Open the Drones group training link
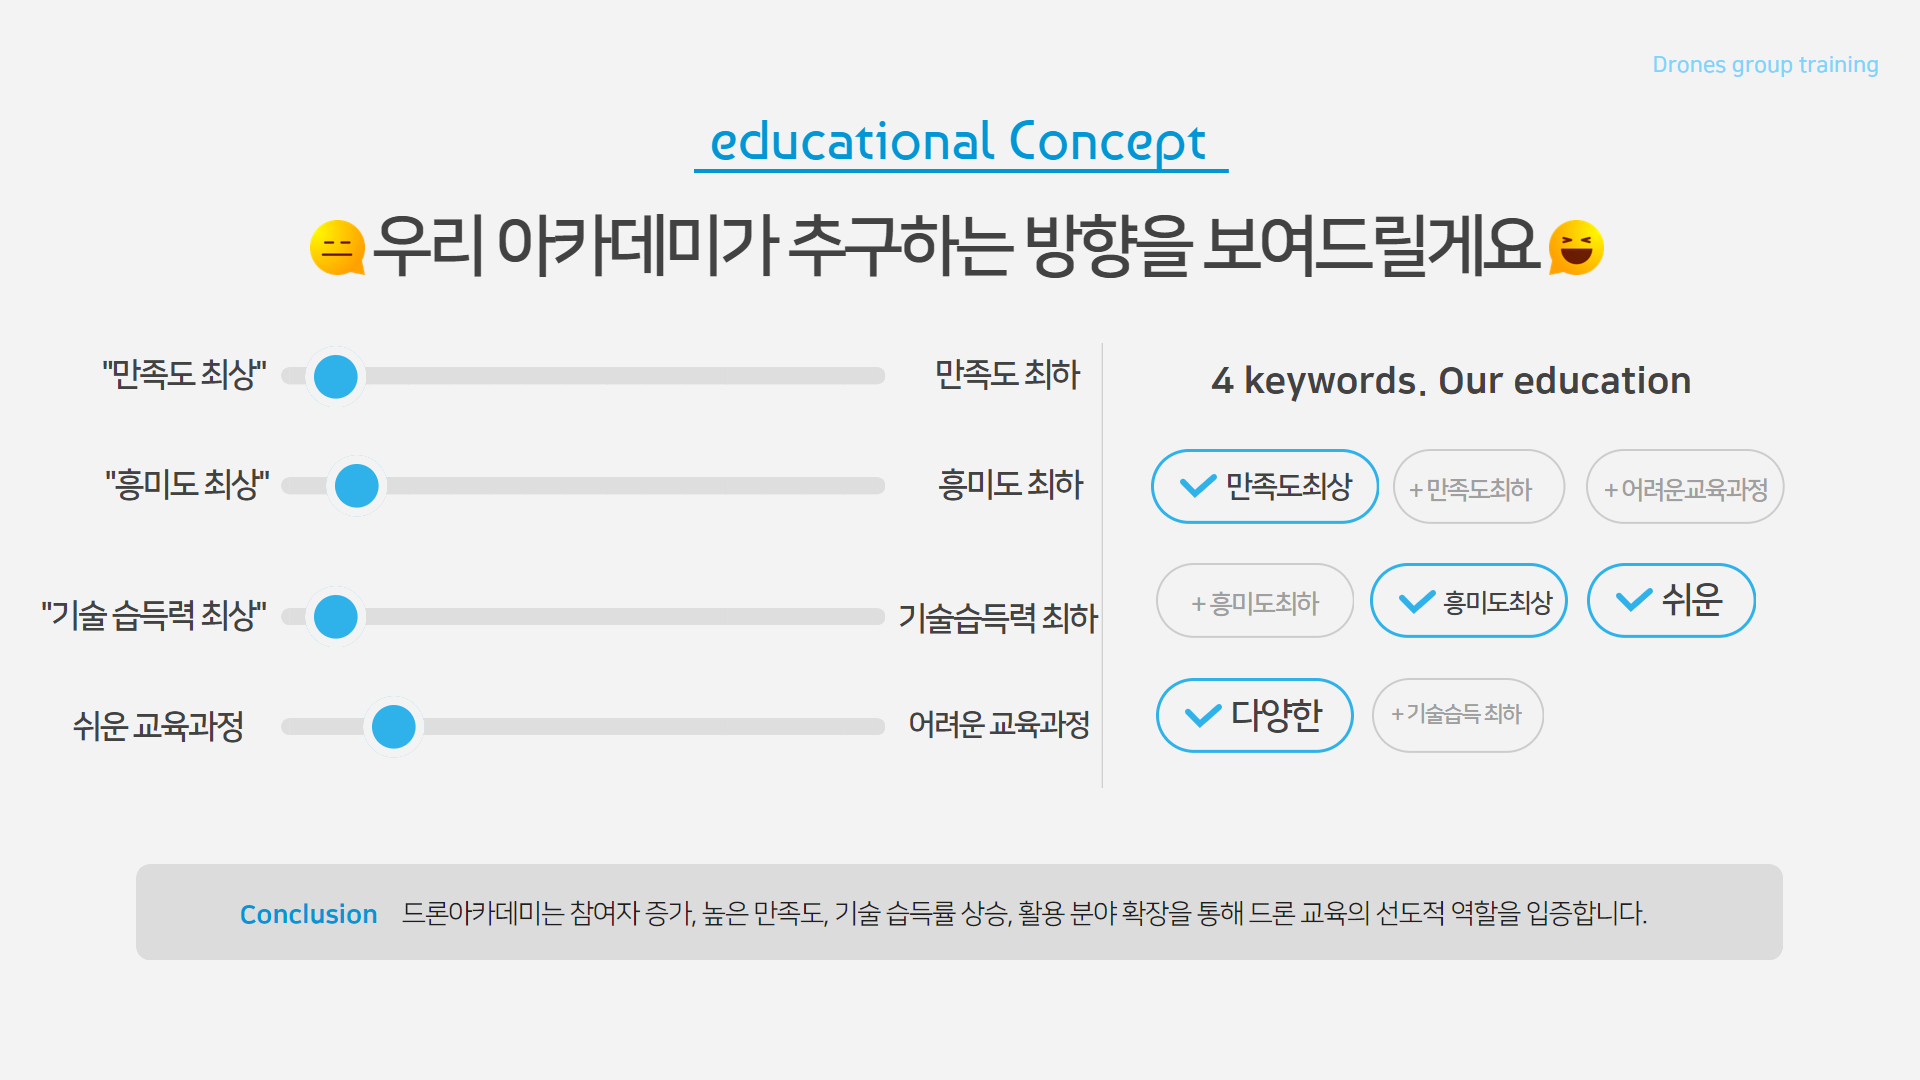The height and width of the screenshot is (1080, 1920). 1765,65
